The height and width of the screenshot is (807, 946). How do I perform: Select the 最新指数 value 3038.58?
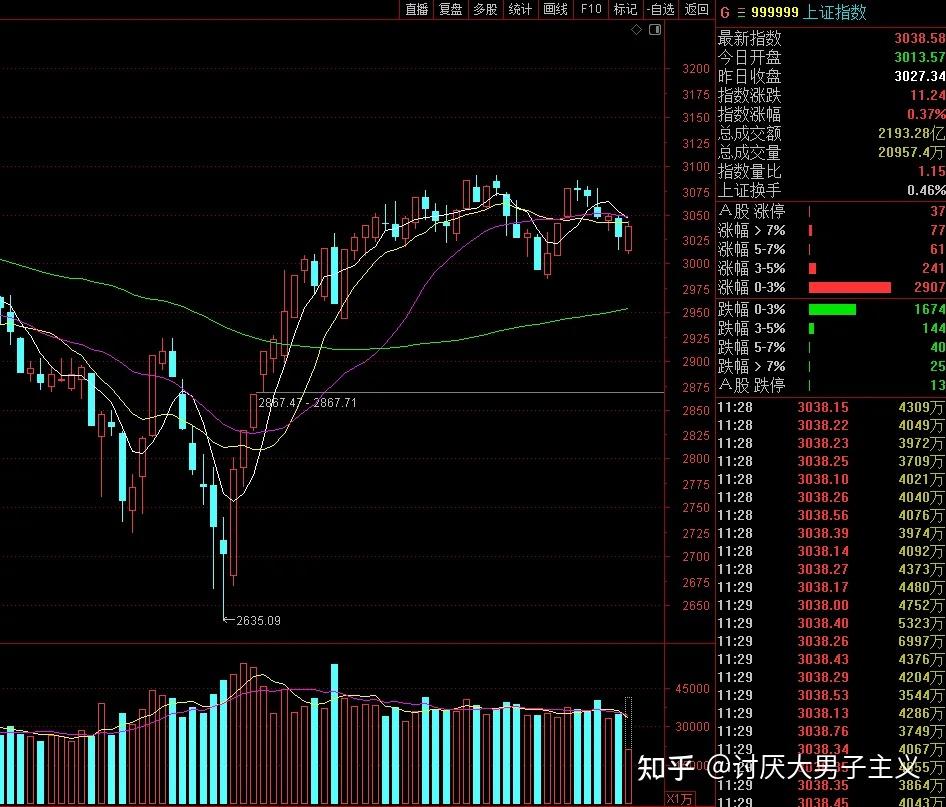(919, 38)
